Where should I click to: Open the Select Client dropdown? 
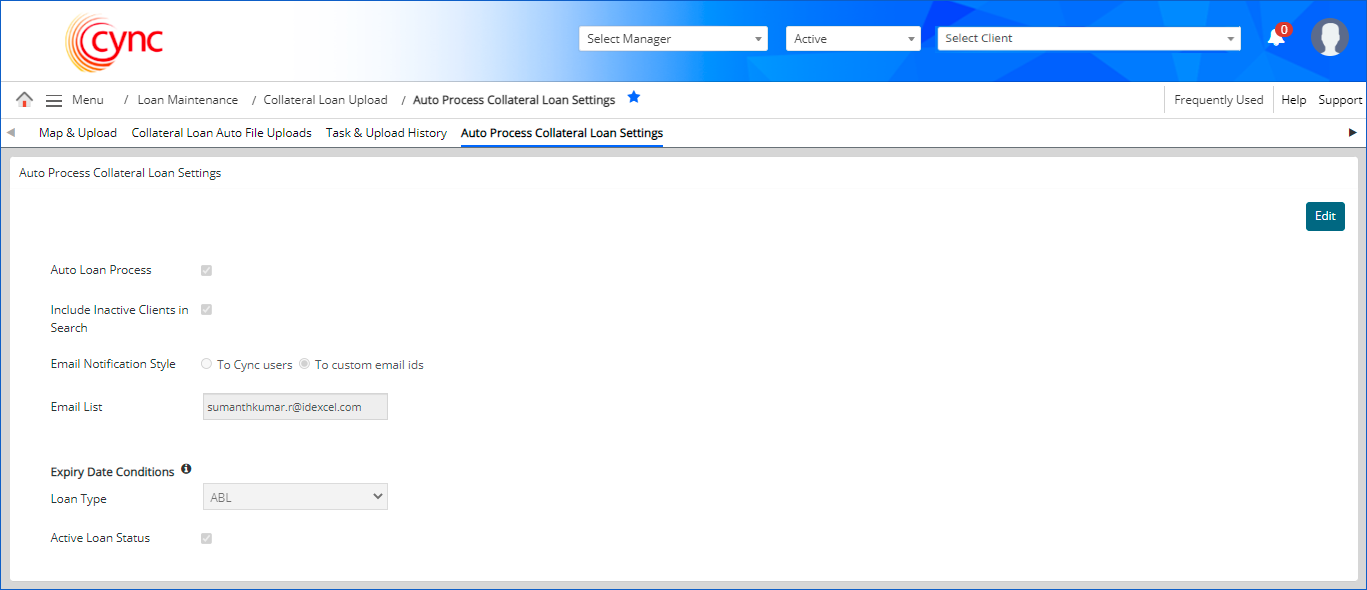[x=1088, y=39]
